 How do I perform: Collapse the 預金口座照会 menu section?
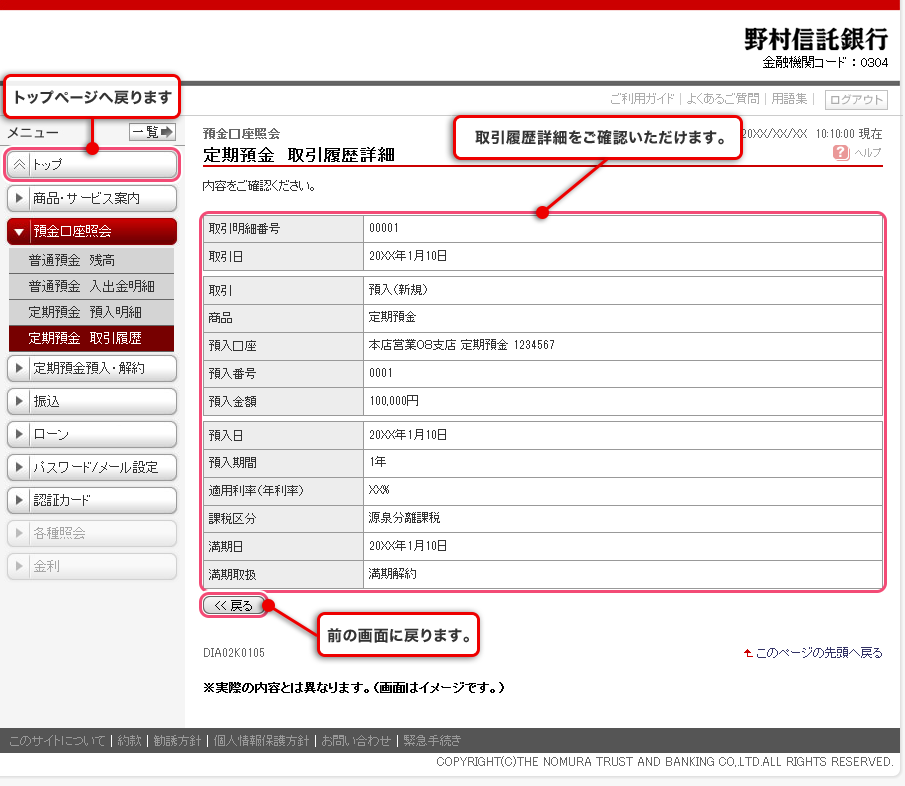click(92, 231)
